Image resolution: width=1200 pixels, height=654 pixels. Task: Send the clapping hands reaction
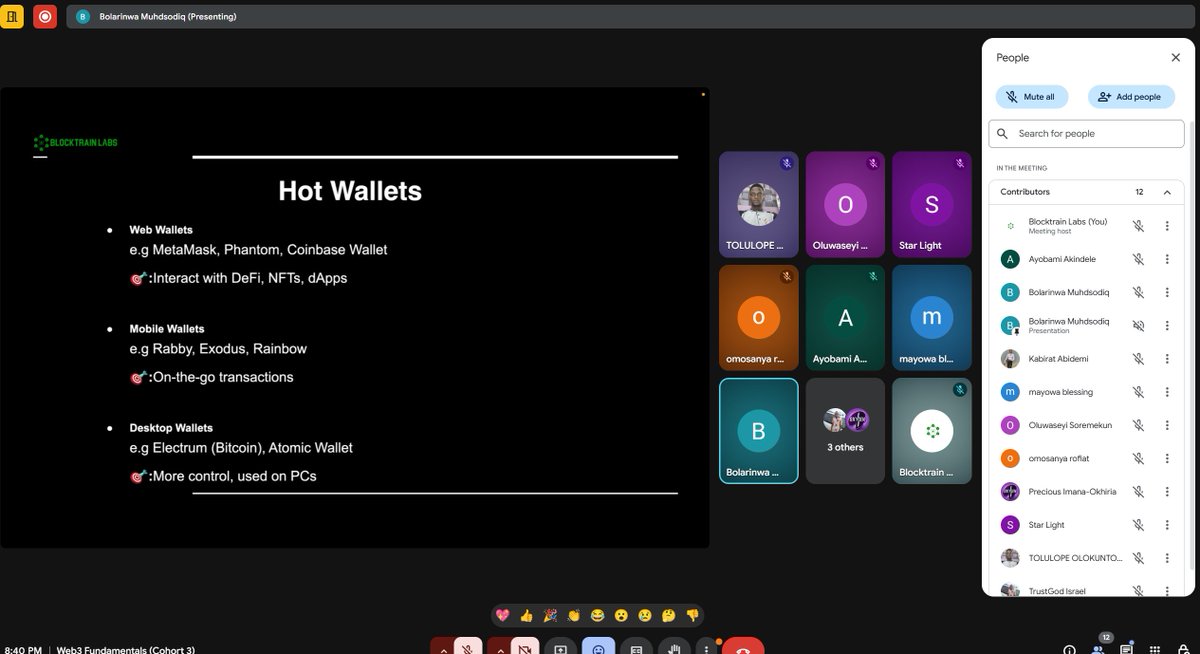coord(574,615)
